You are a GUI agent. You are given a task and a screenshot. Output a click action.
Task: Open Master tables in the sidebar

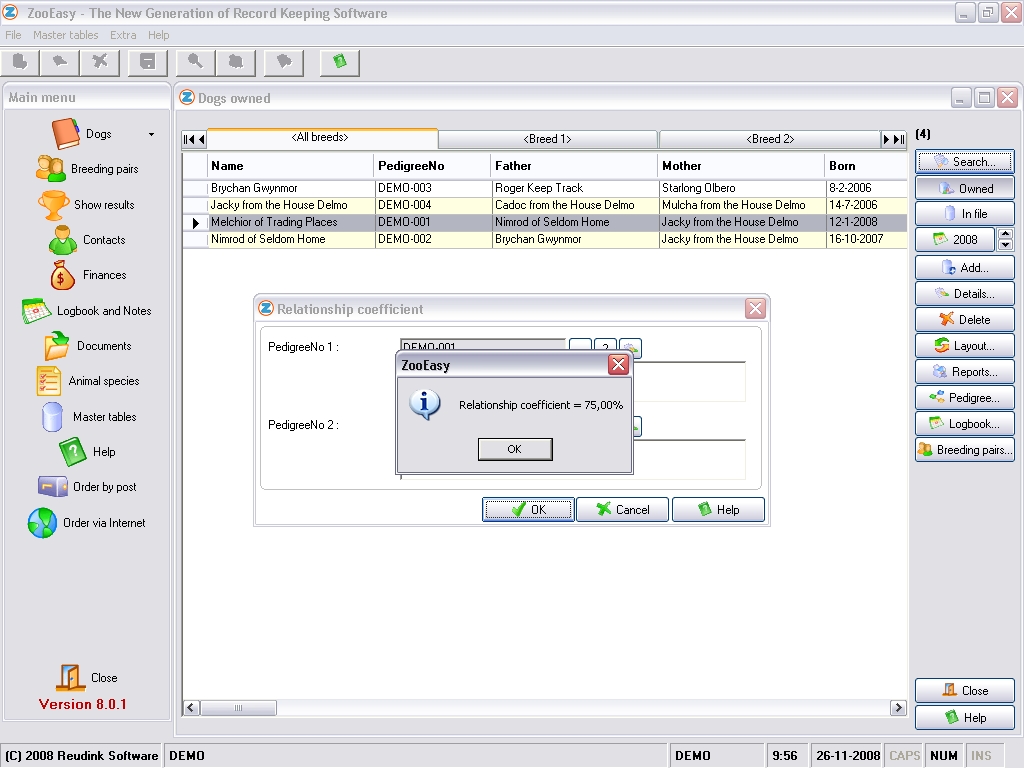(x=88, y=417)
